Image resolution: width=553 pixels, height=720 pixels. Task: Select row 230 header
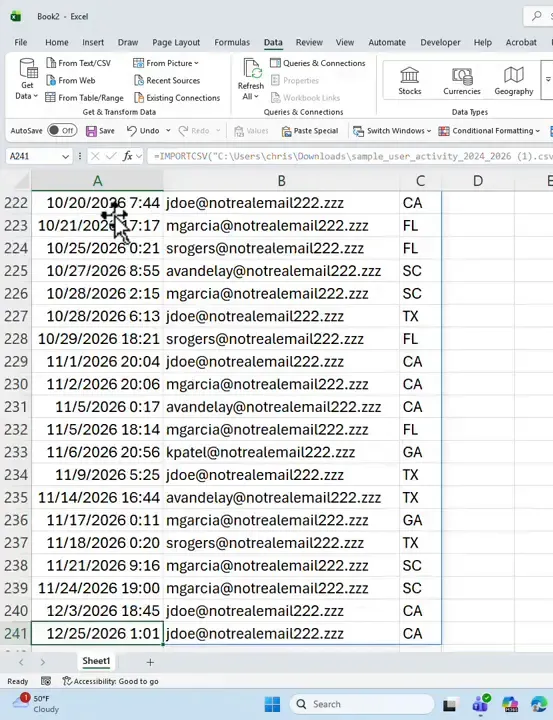tap(16, 384)
